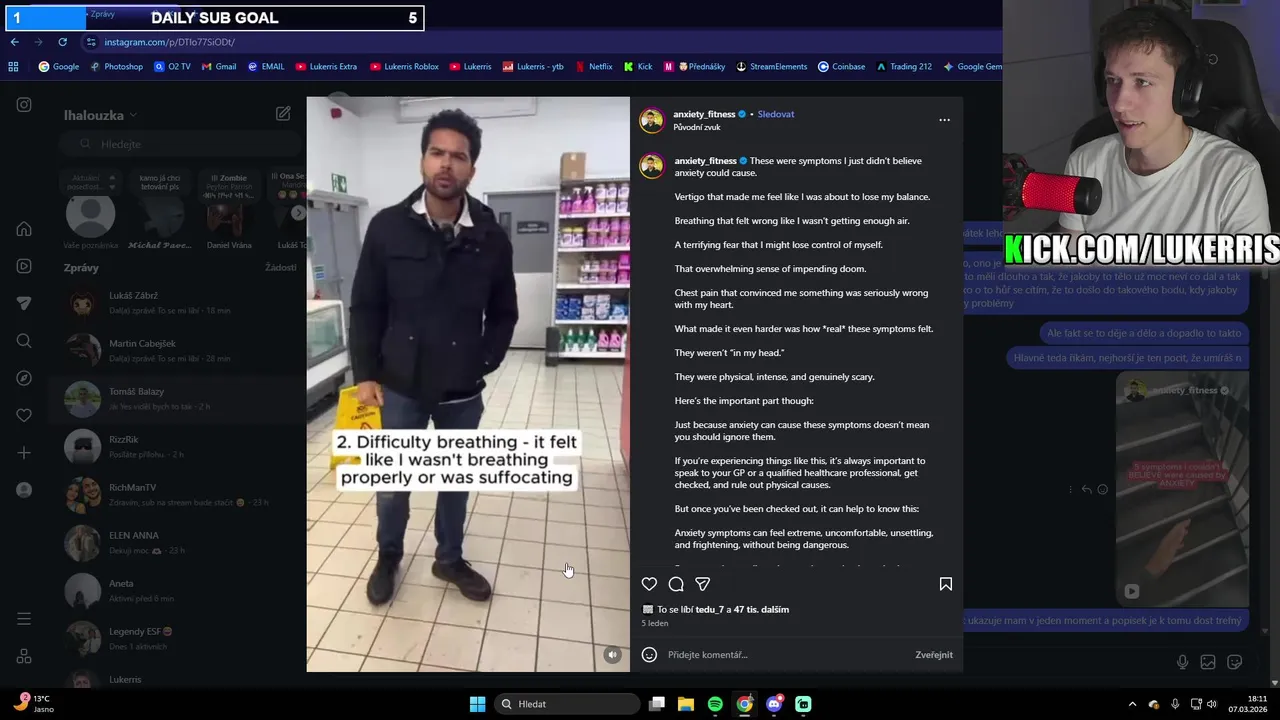Image resolution: width=1280 pixels, height=720 pixels.
Task: Open the Photoshop bookmark
Action: pos(116,67)
